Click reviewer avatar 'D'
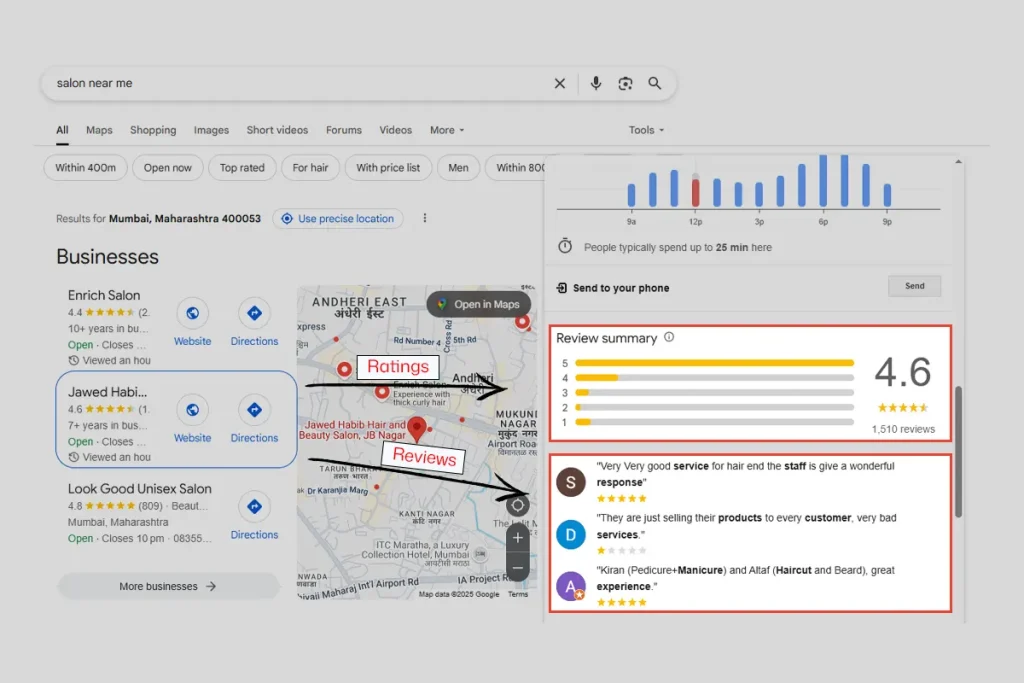The width and height of the screenshot is (1024, 683). 571,535
